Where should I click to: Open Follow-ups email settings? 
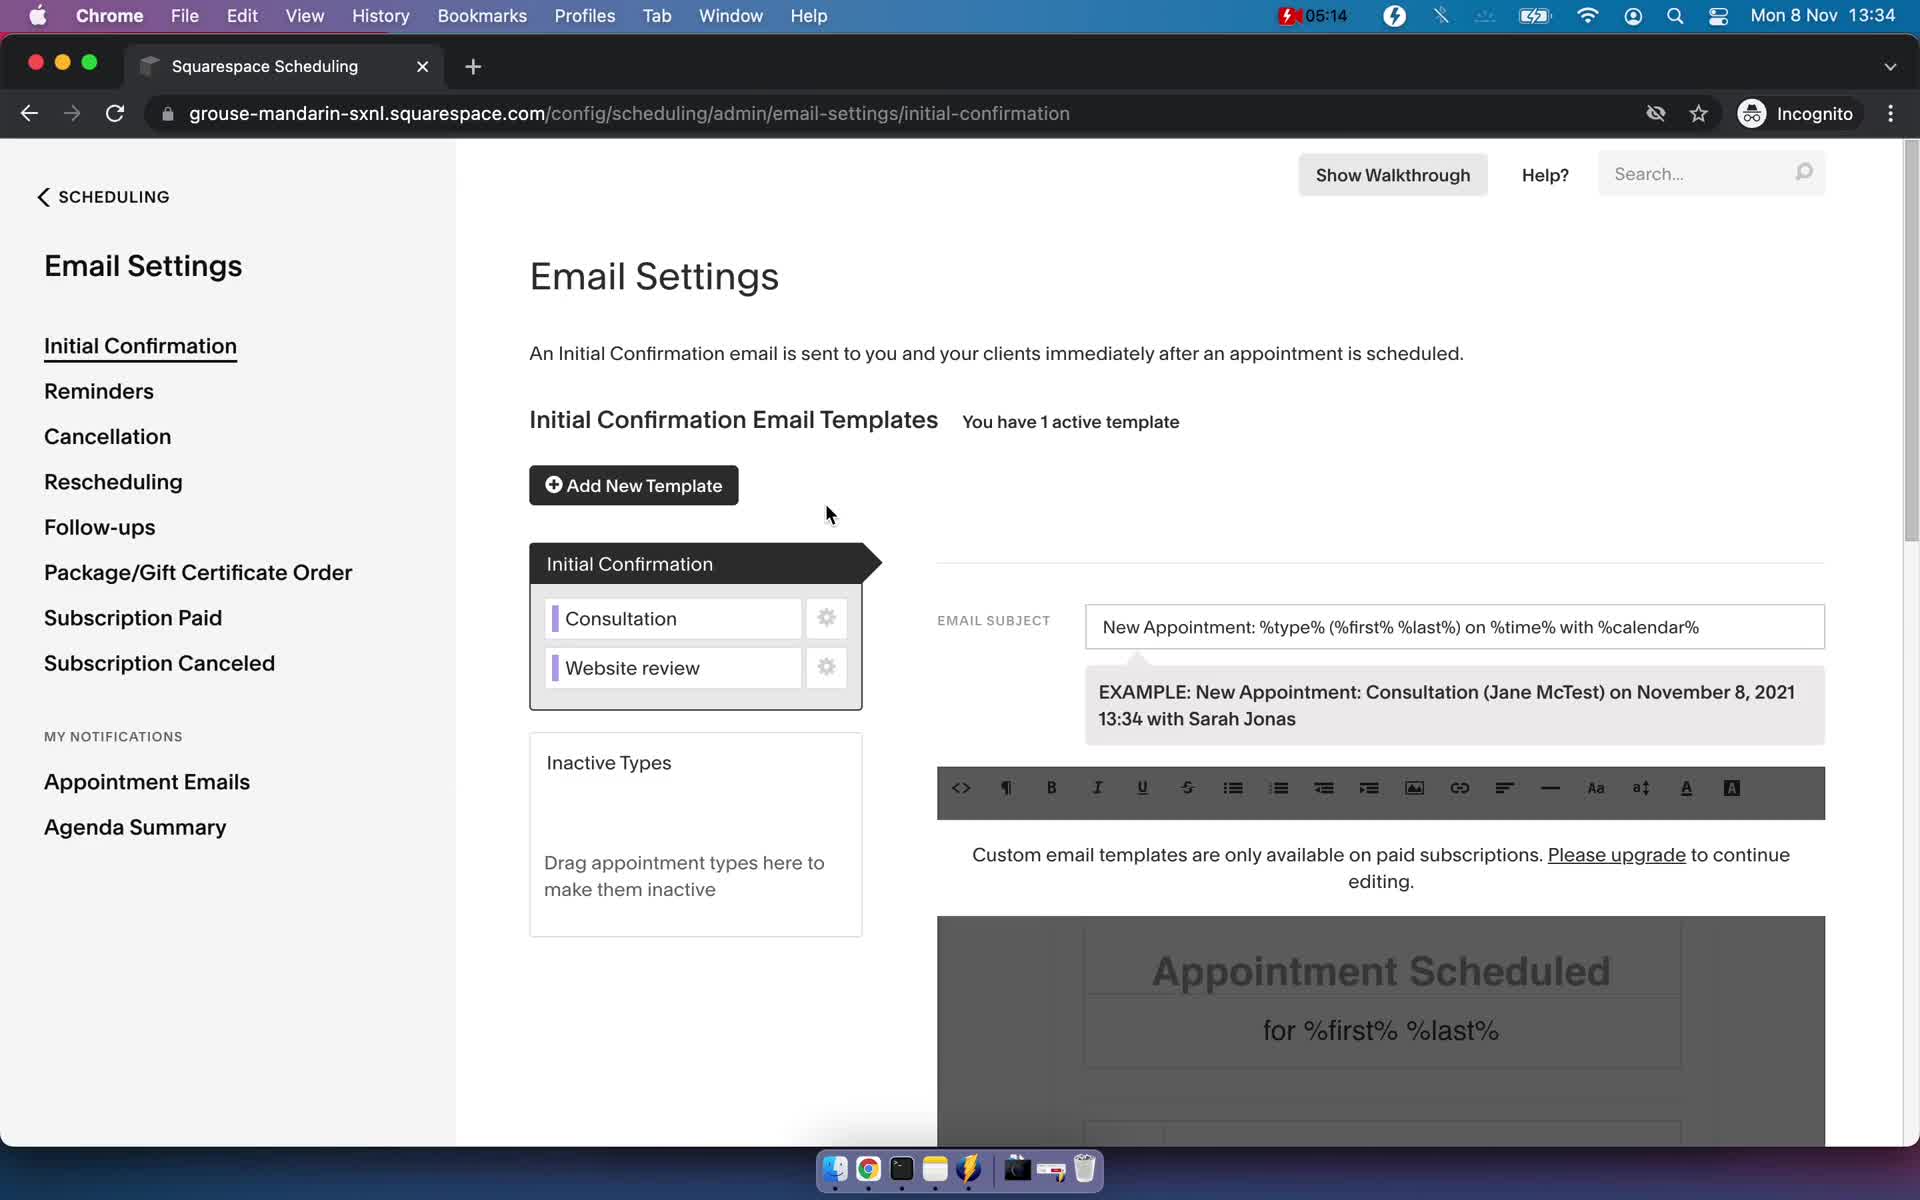(100, 527)
